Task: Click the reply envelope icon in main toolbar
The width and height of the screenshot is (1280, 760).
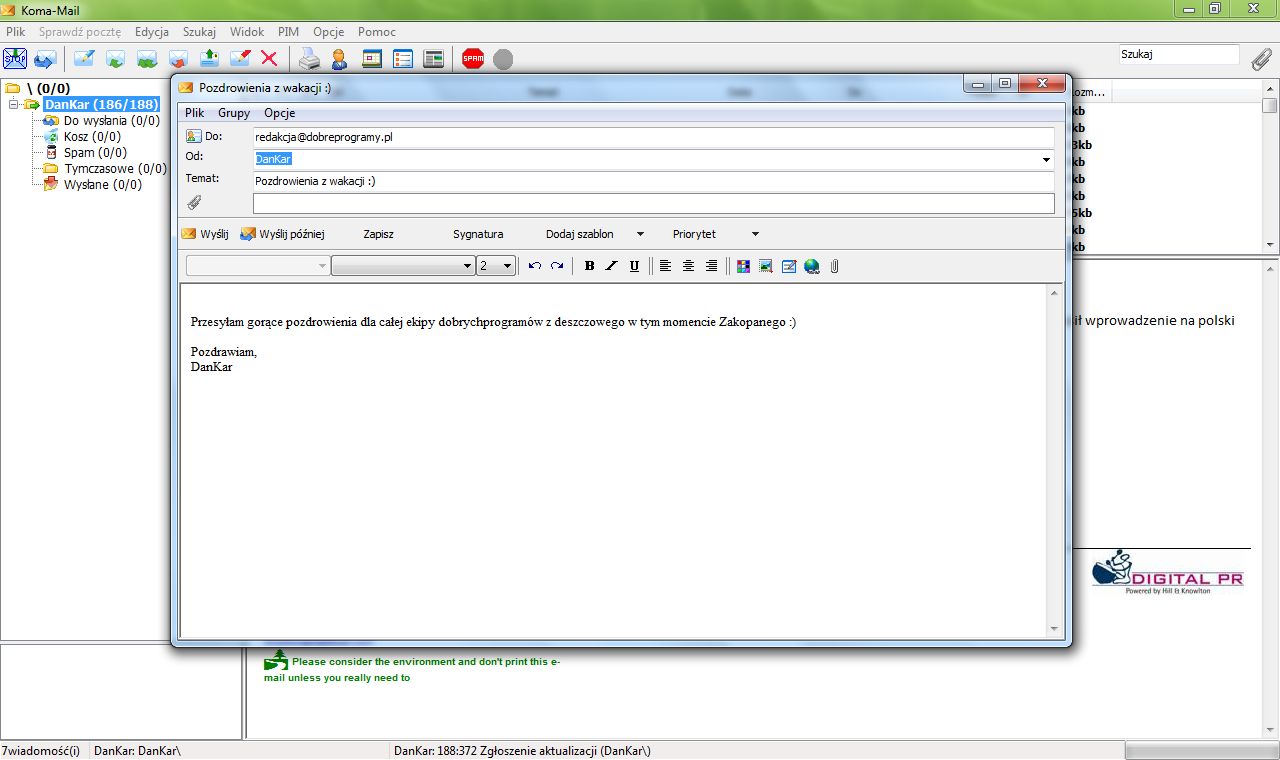Action: coord(115,59)
